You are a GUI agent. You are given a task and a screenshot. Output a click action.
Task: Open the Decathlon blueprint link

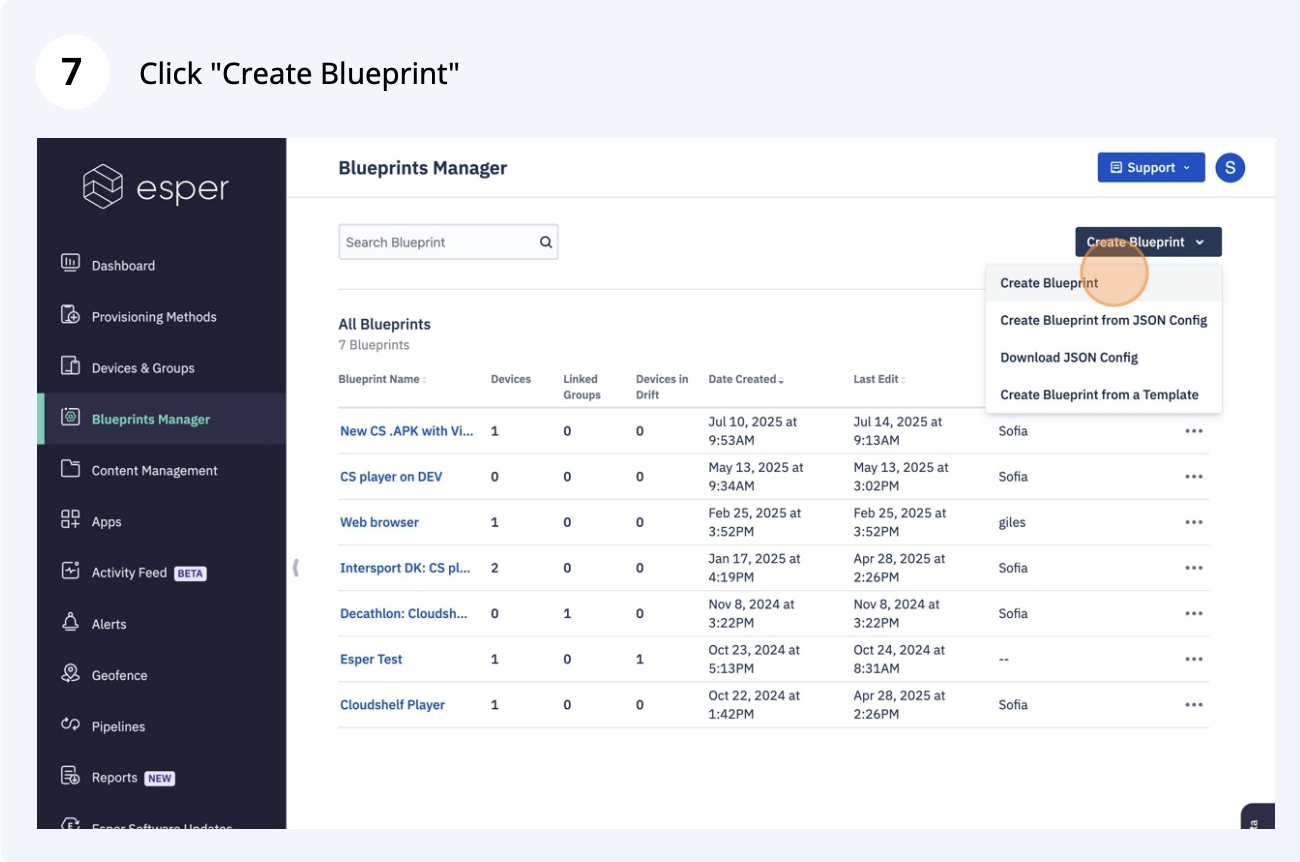404,614
